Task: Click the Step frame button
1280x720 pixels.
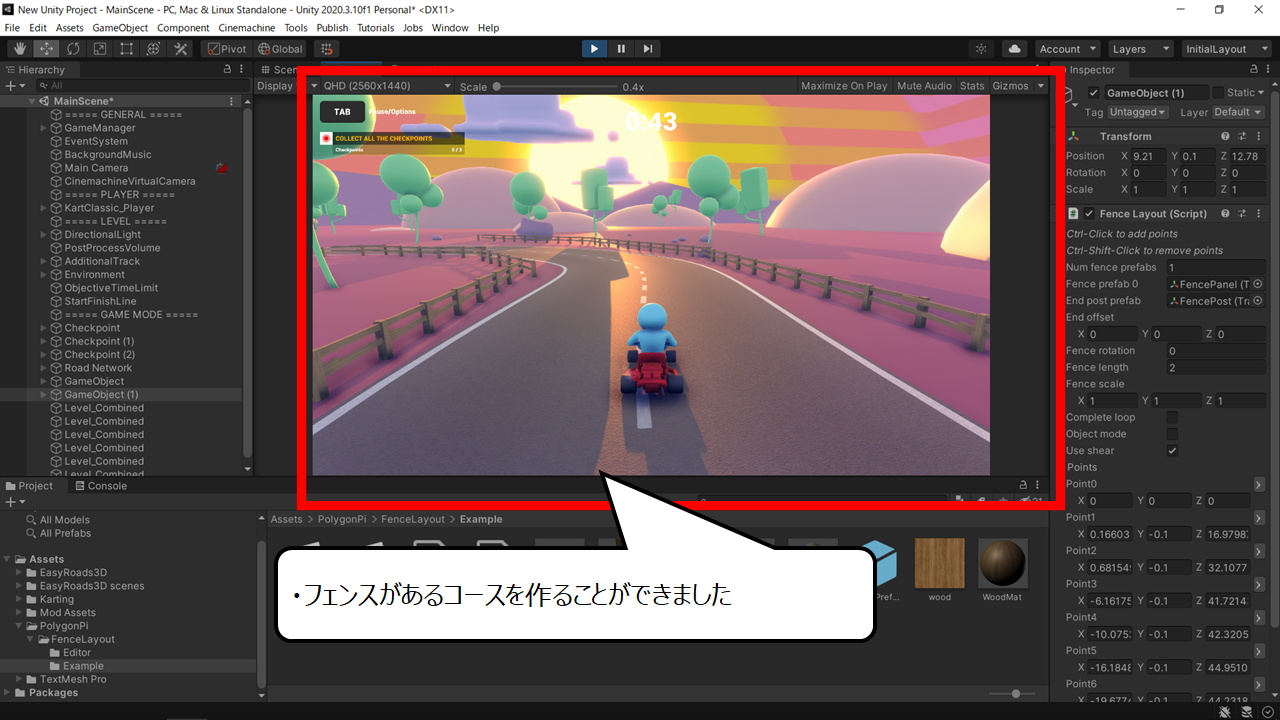Action: pos(648,49)
